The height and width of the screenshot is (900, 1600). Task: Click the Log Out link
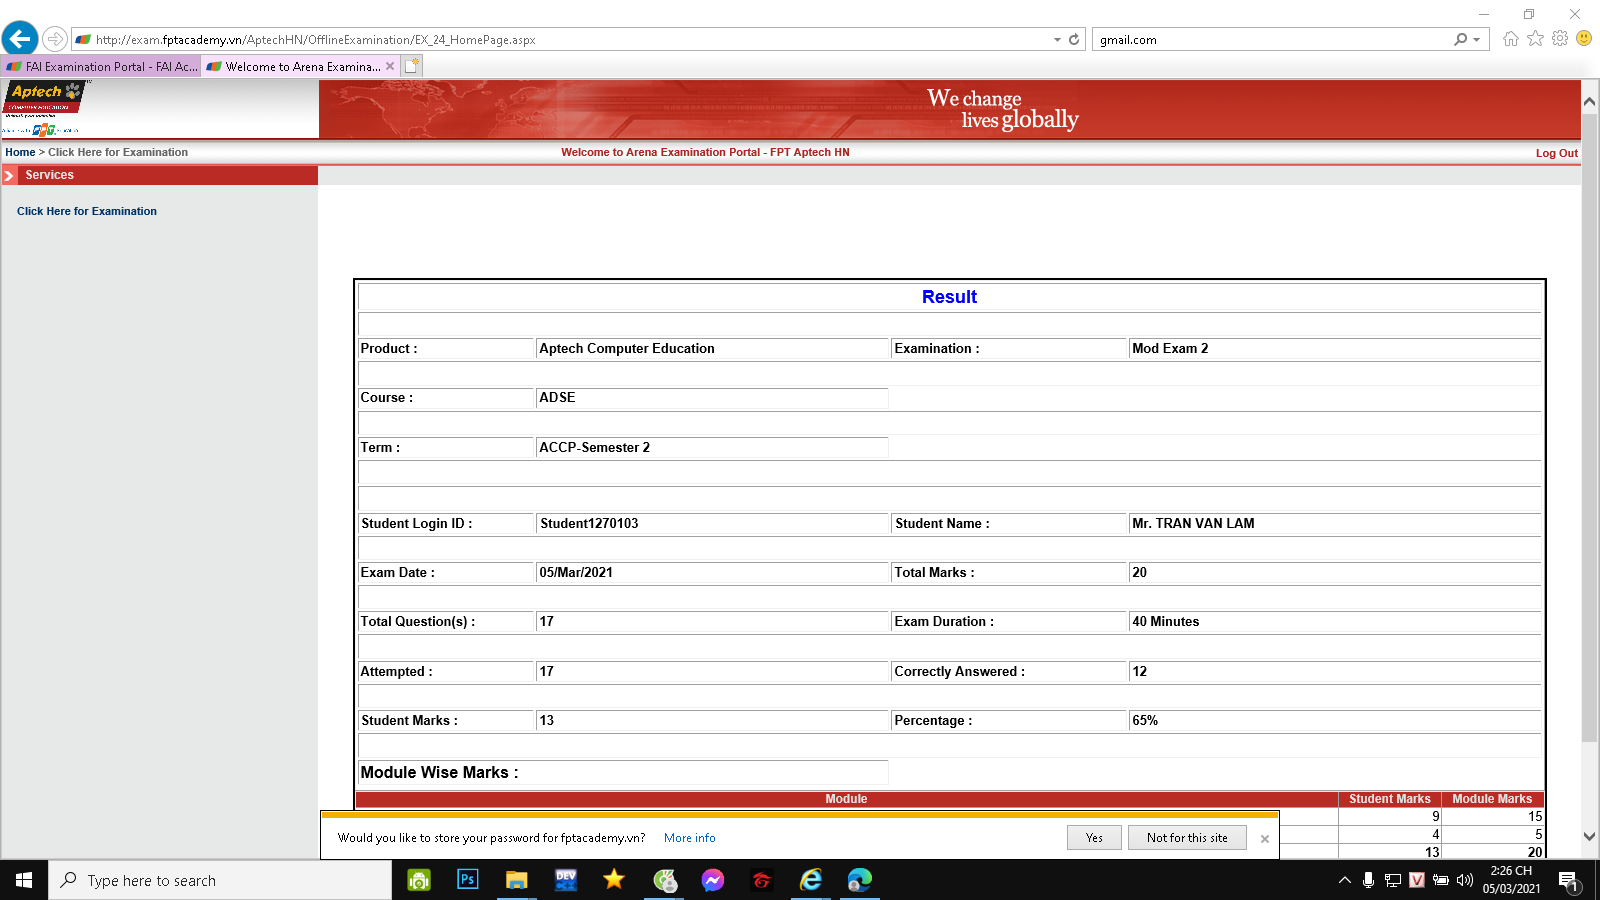pyautogui.click(x=1557, y=153)
